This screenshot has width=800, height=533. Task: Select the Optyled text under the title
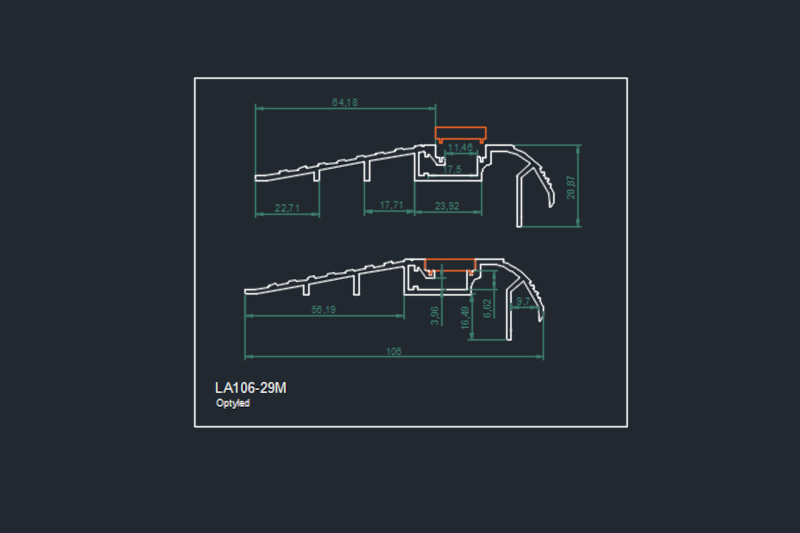231,404
